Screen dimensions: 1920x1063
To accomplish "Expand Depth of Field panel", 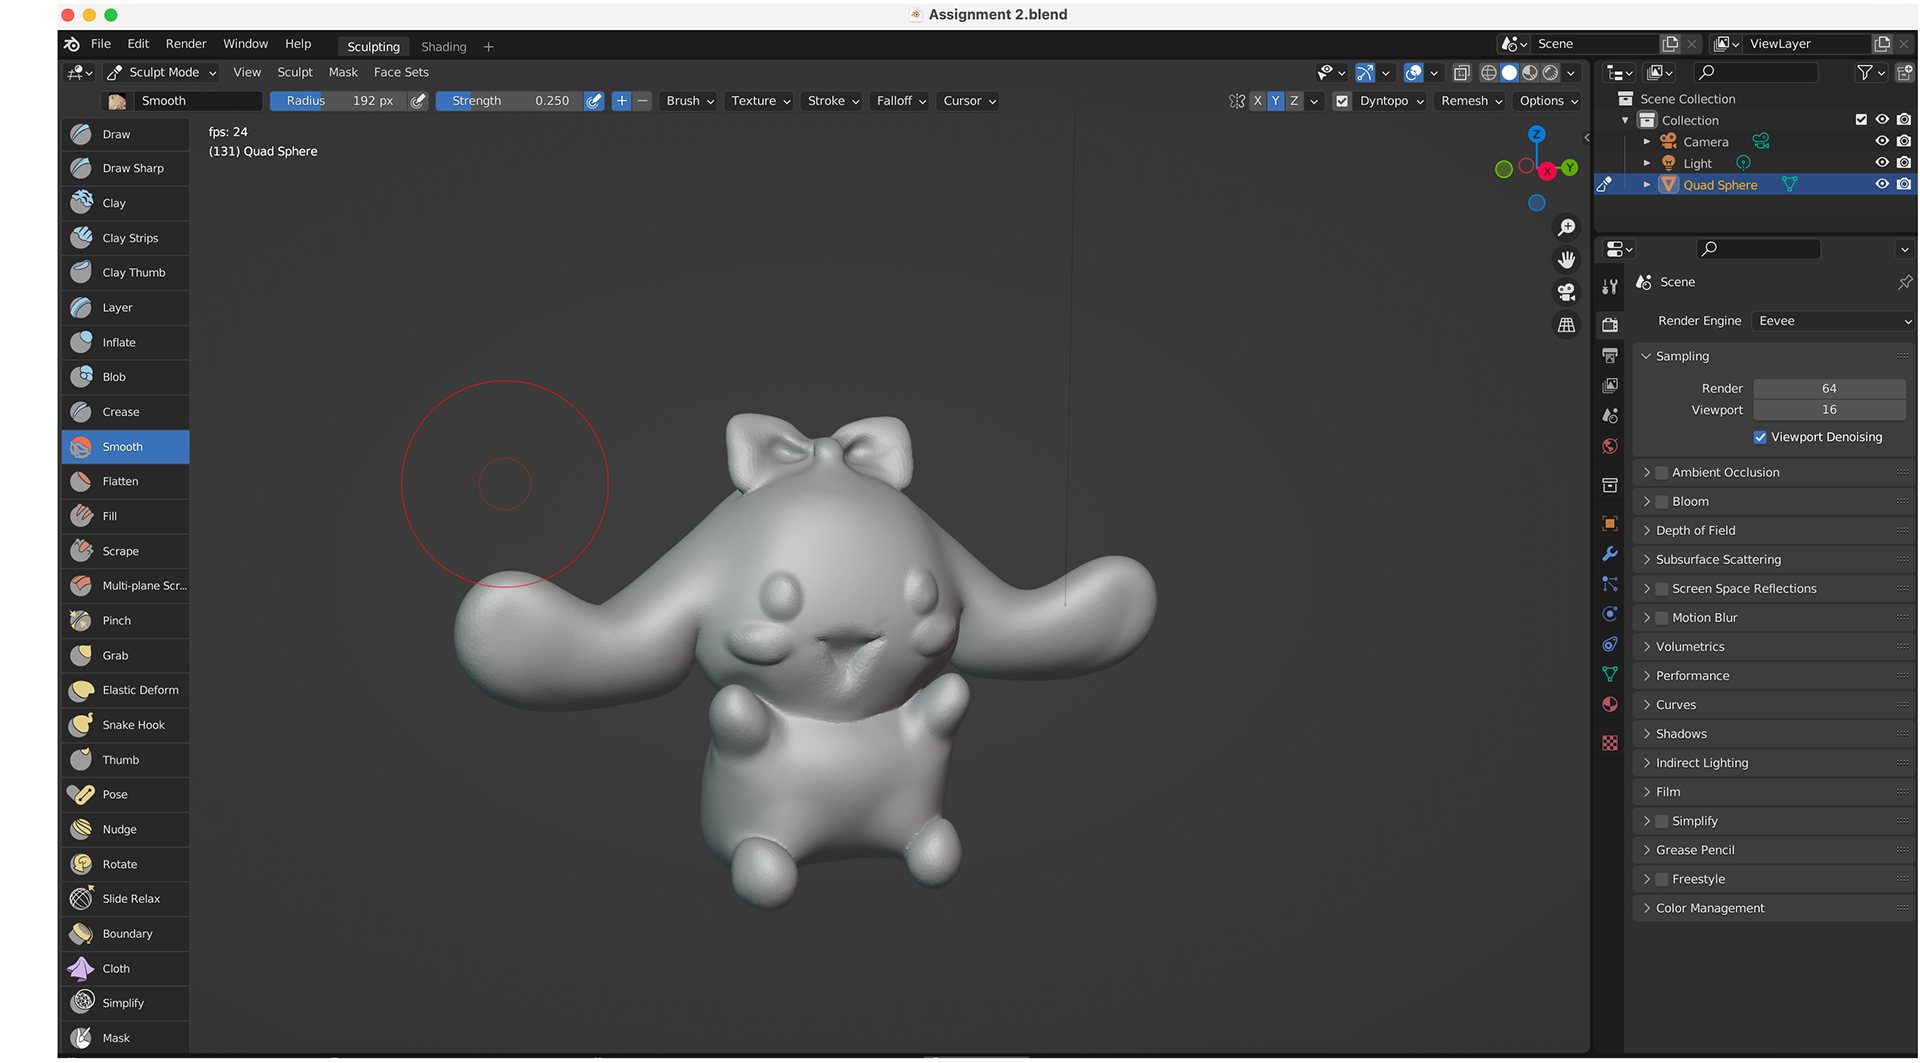I will [1773, 530].
